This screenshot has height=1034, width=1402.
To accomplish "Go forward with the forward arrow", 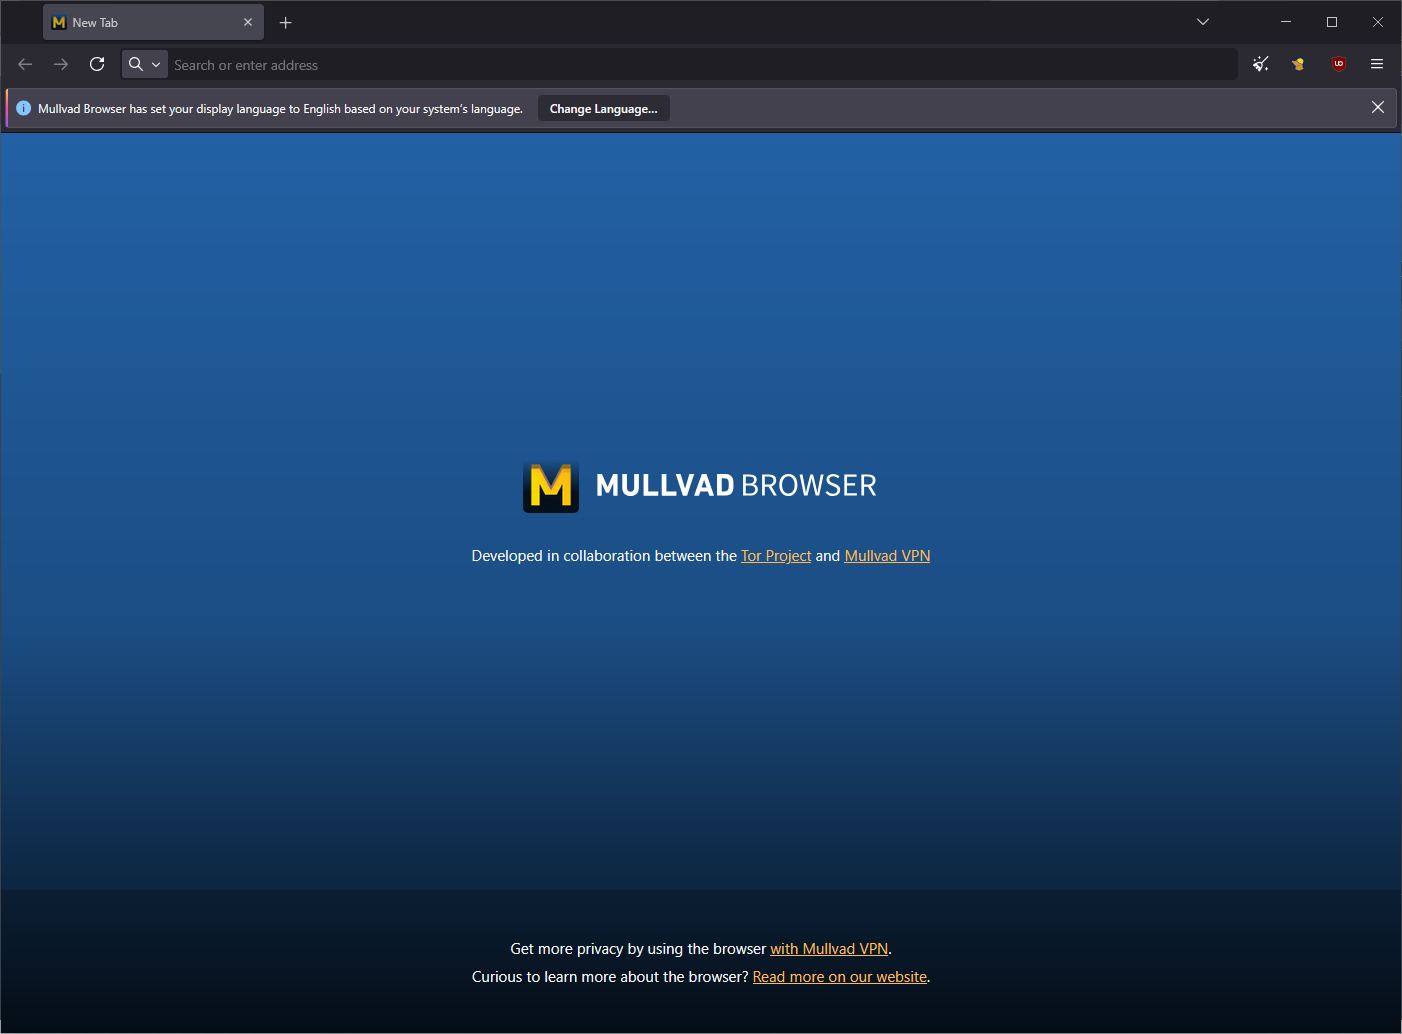I will 61,64.
